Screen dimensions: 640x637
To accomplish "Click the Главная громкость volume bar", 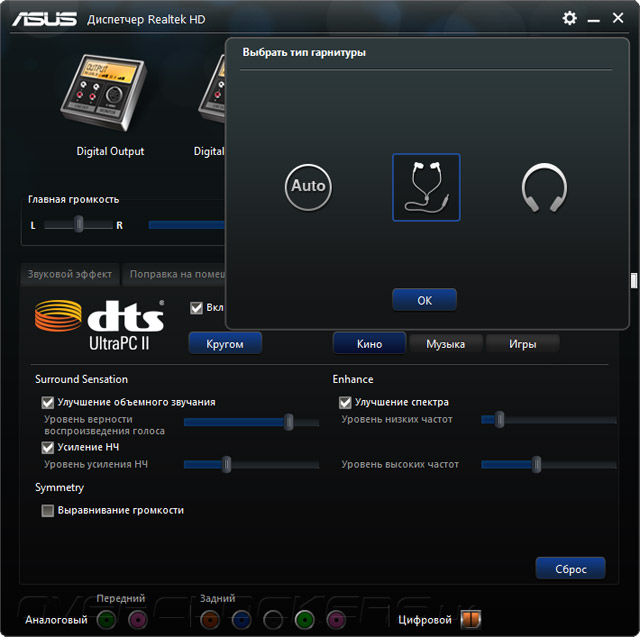I will click(x=187, y=225).
